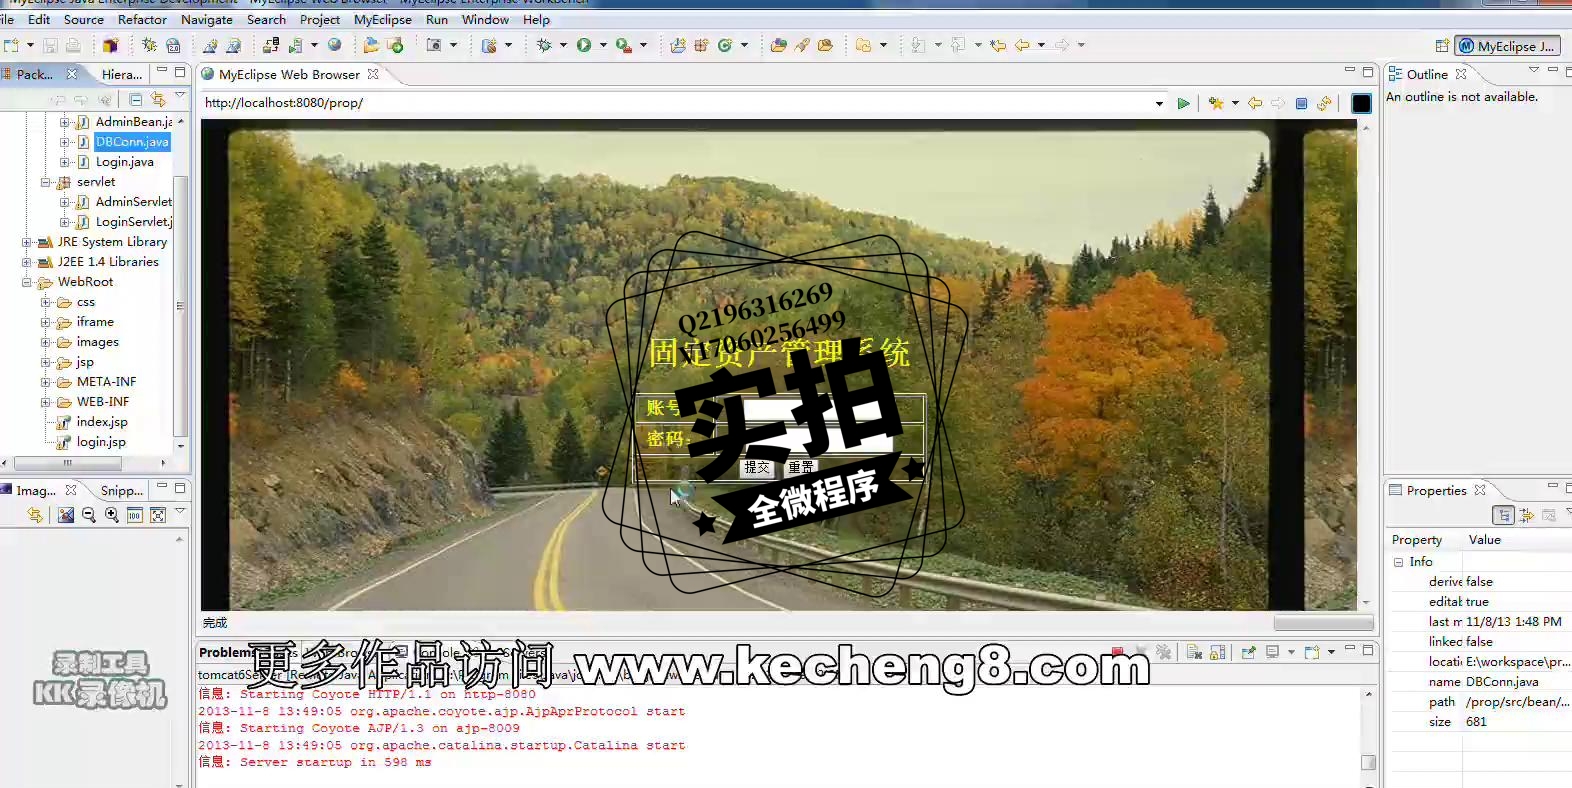Click the Package Explorer horizontal scrollbar
The image size is (1572, 788).
pos(67,463)
